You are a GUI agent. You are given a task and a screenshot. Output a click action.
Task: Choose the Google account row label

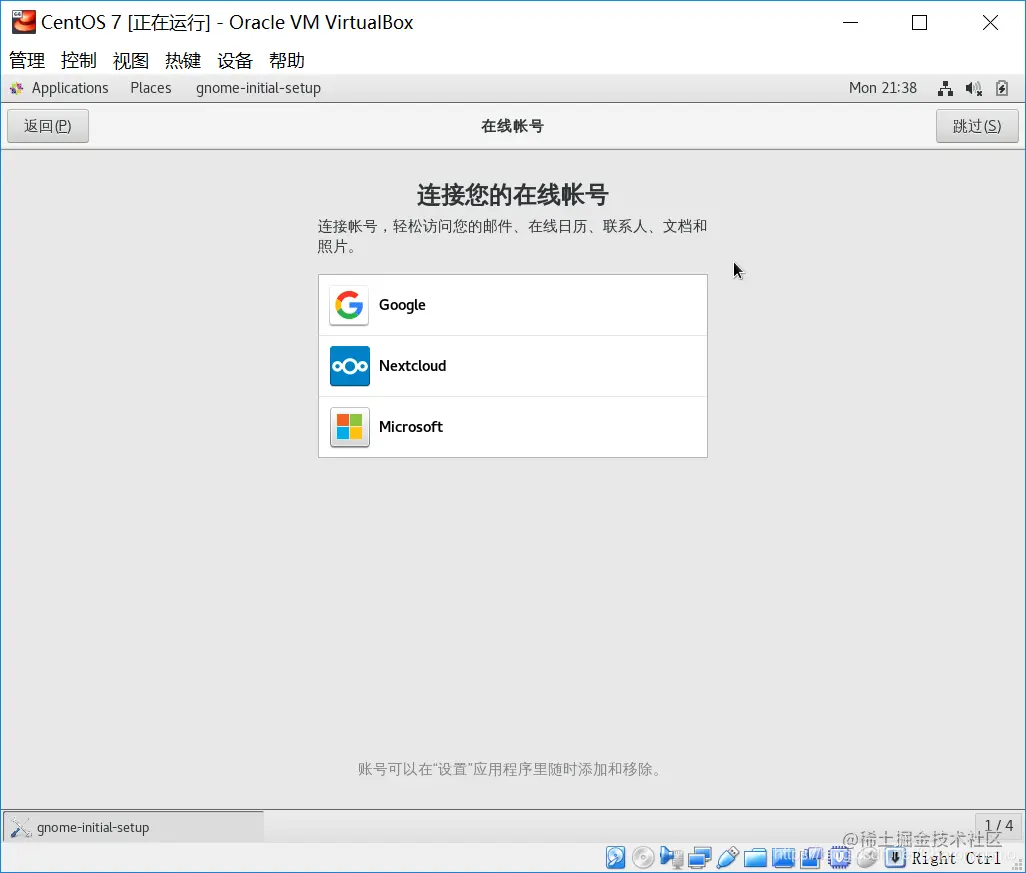pyautogui.click(x=402, y=305)
